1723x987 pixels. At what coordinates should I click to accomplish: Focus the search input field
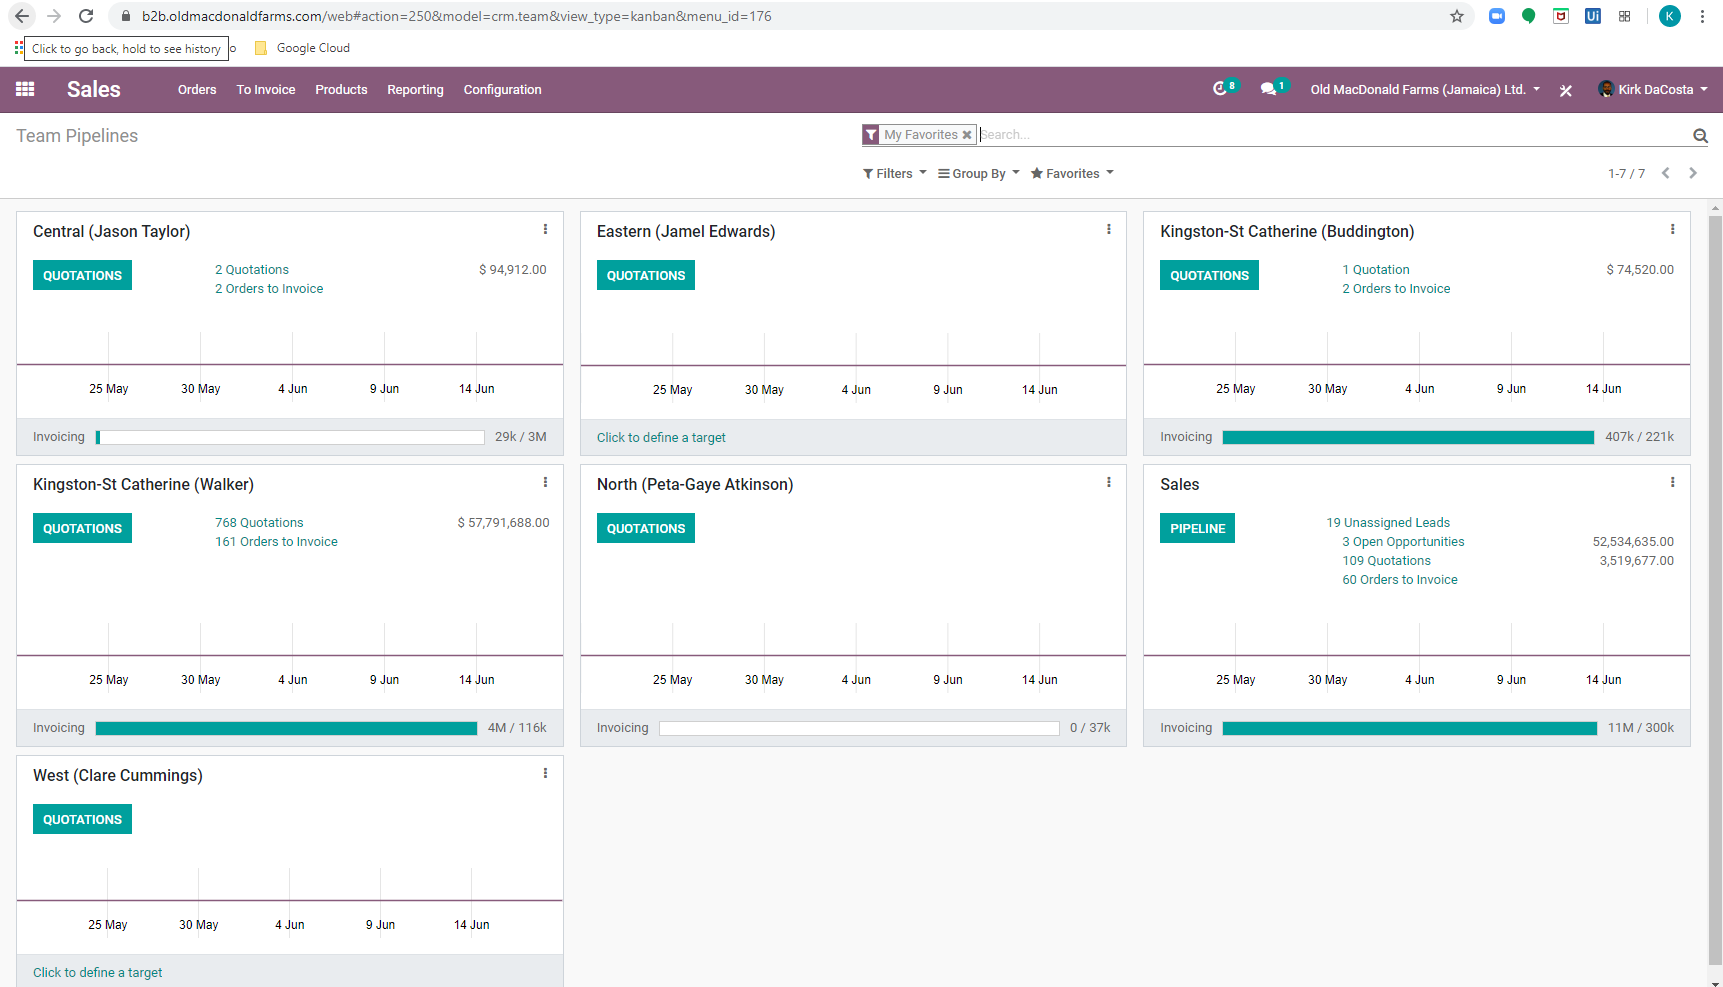click(x=1330, y=135)
